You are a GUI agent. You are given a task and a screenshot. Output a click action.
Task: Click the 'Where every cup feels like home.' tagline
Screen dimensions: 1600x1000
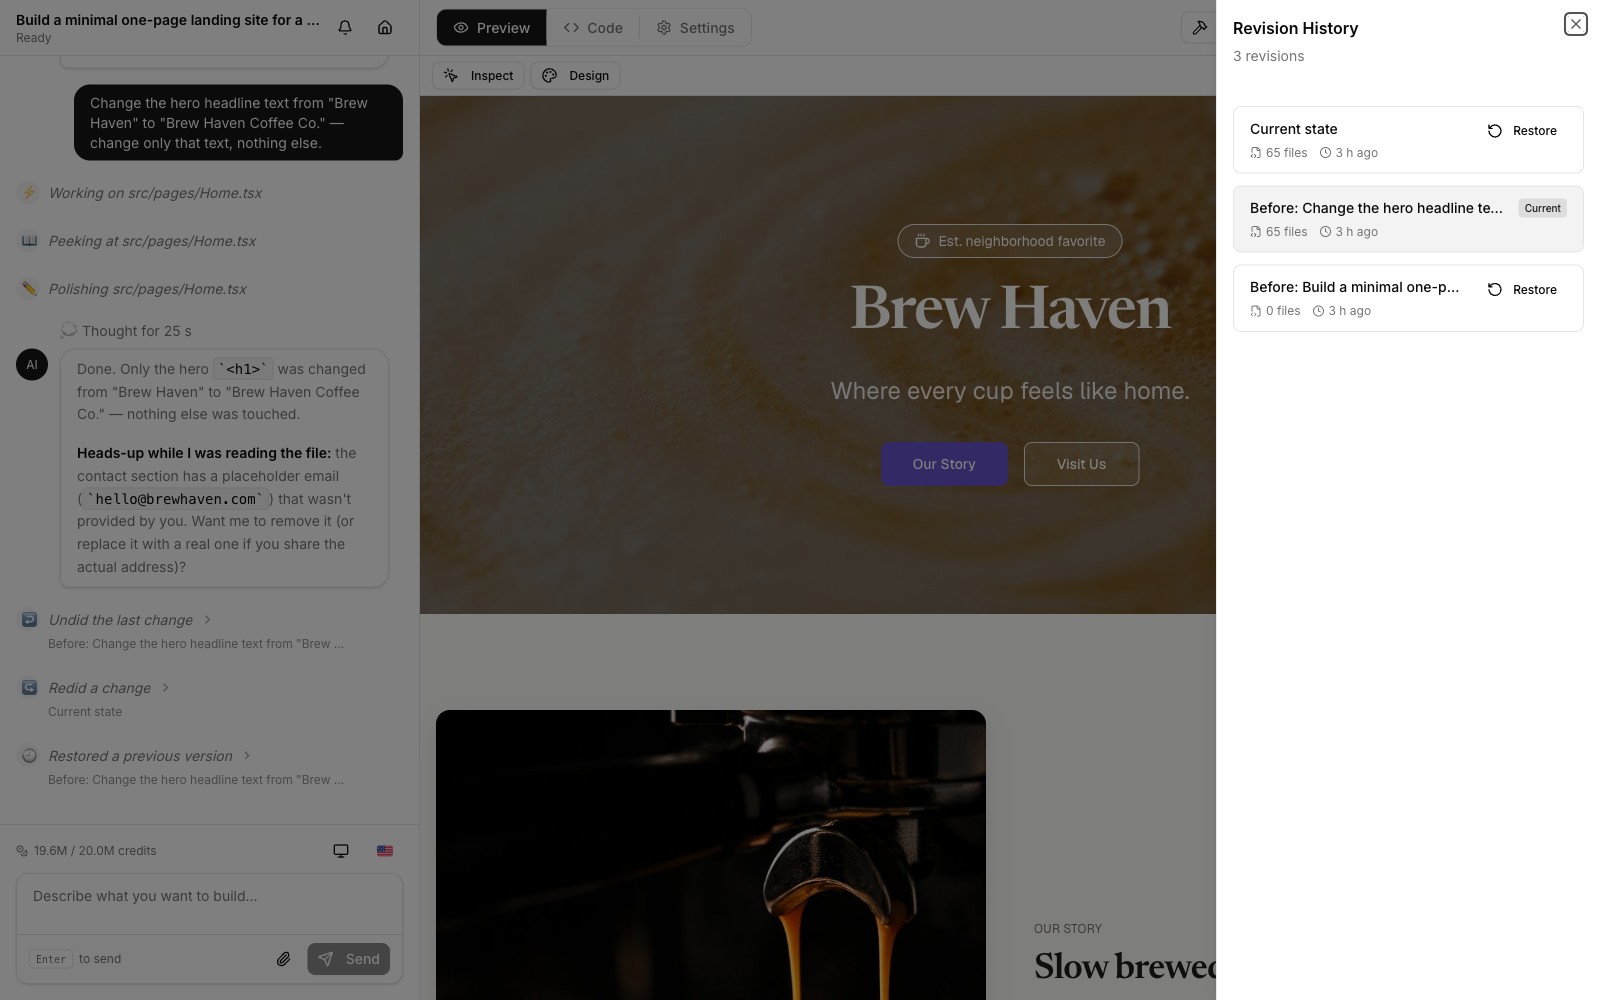coord(1010,391)
